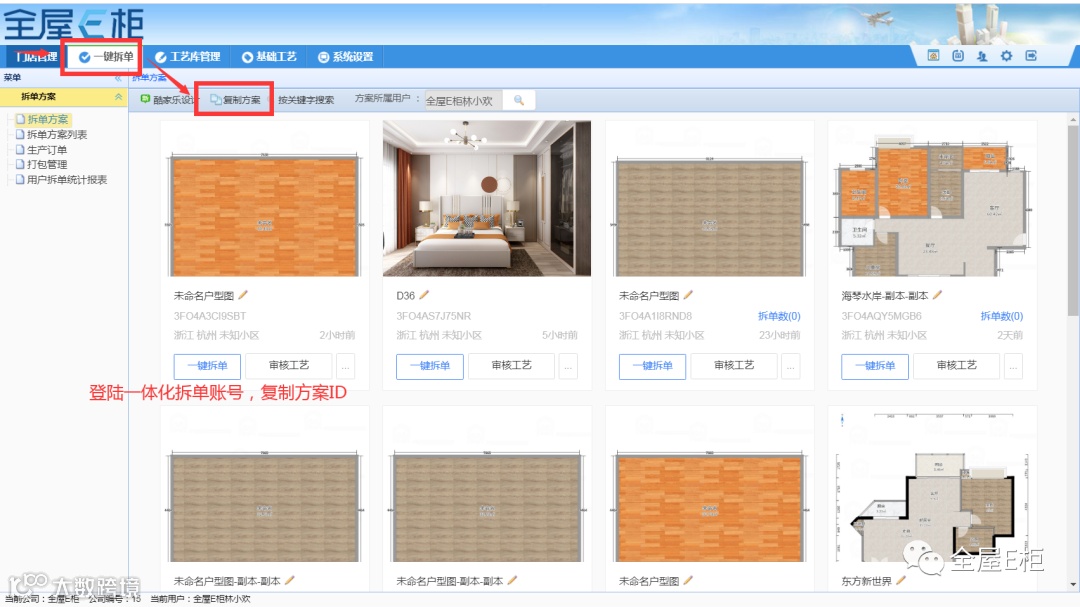Viewport: 1080px width, 607px height.
Task: Open D36 bedroom render thumbnail
Action: tap(487, 198)
